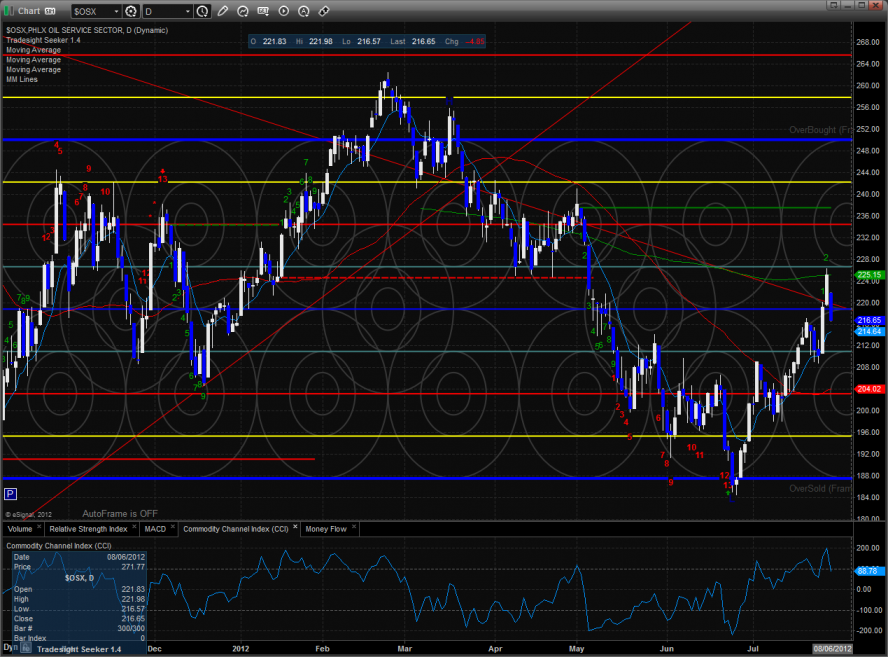Click the 225.15 green price marker
888x657 pixels.
click(x=868, y=275)
